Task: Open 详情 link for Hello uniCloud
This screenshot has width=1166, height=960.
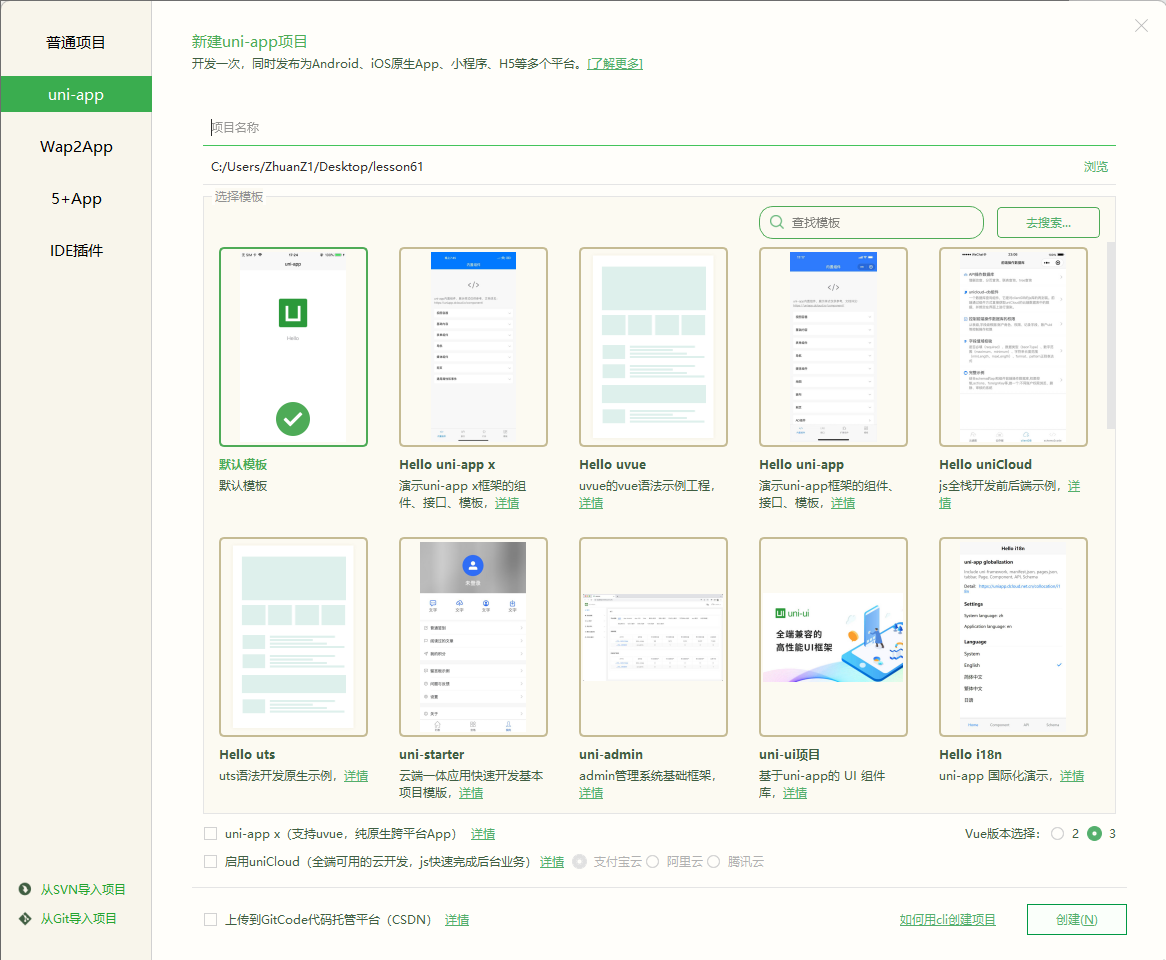Action: tap(1074, 486)
